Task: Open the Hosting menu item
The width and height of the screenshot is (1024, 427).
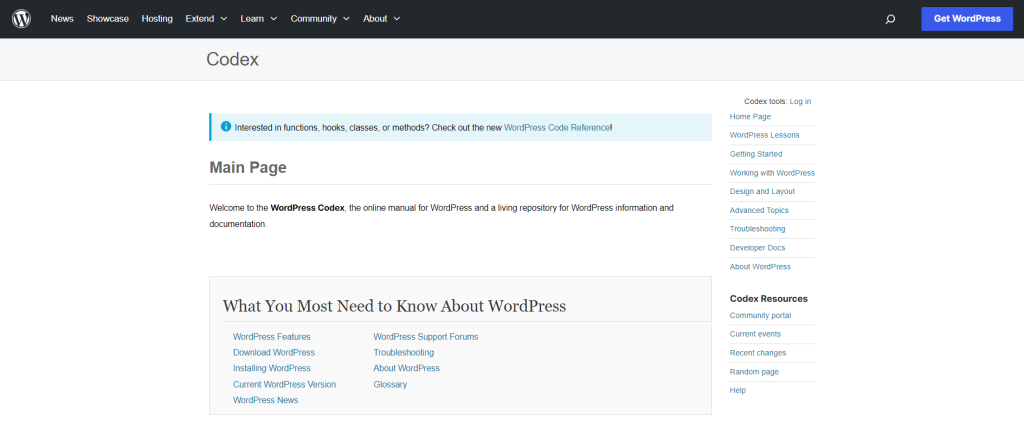Action: (x=157, y=19)
